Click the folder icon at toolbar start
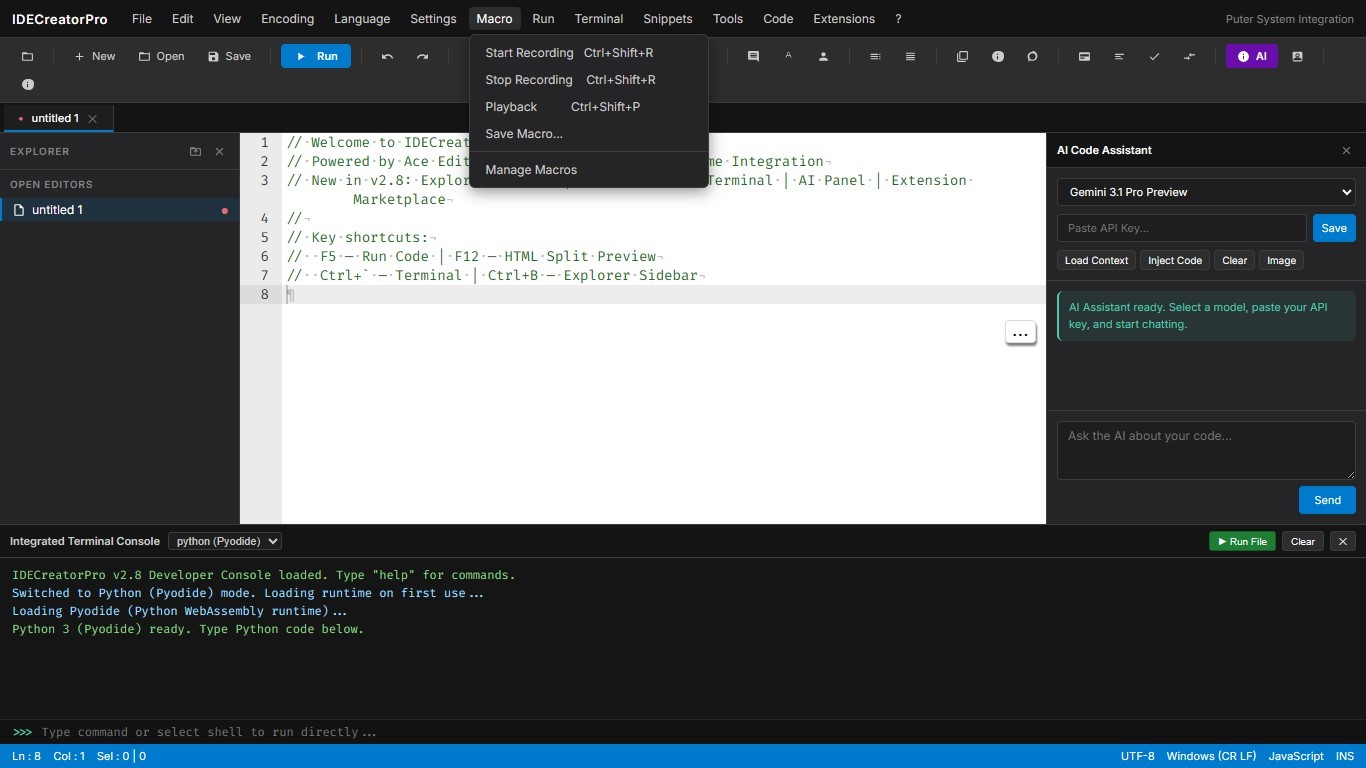Viewport: 1366px width, 768px height. 27,56
